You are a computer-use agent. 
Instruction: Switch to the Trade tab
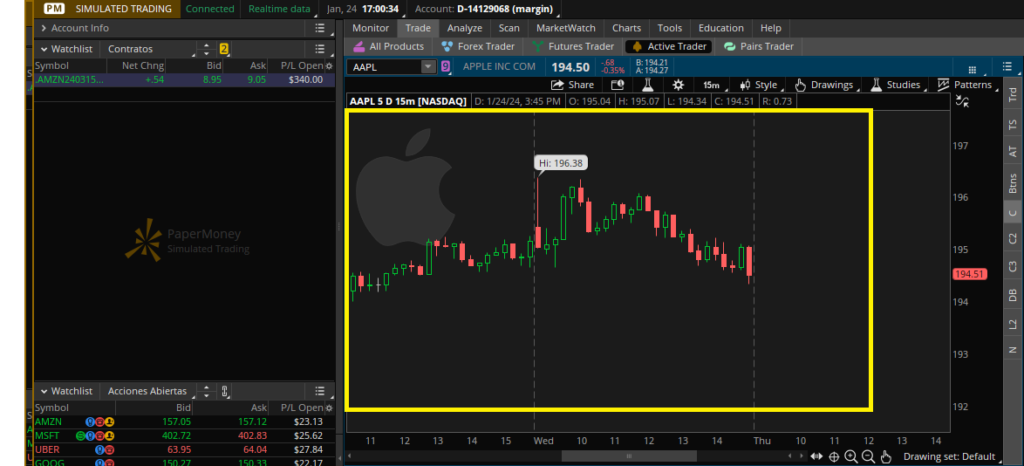click(x=418, y=28)
